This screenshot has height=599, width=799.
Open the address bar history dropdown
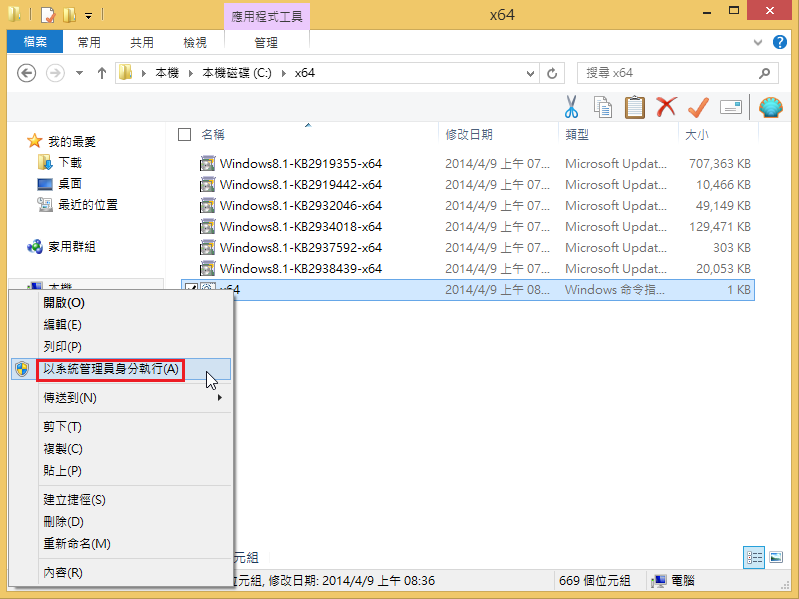[x=528, y=73]
